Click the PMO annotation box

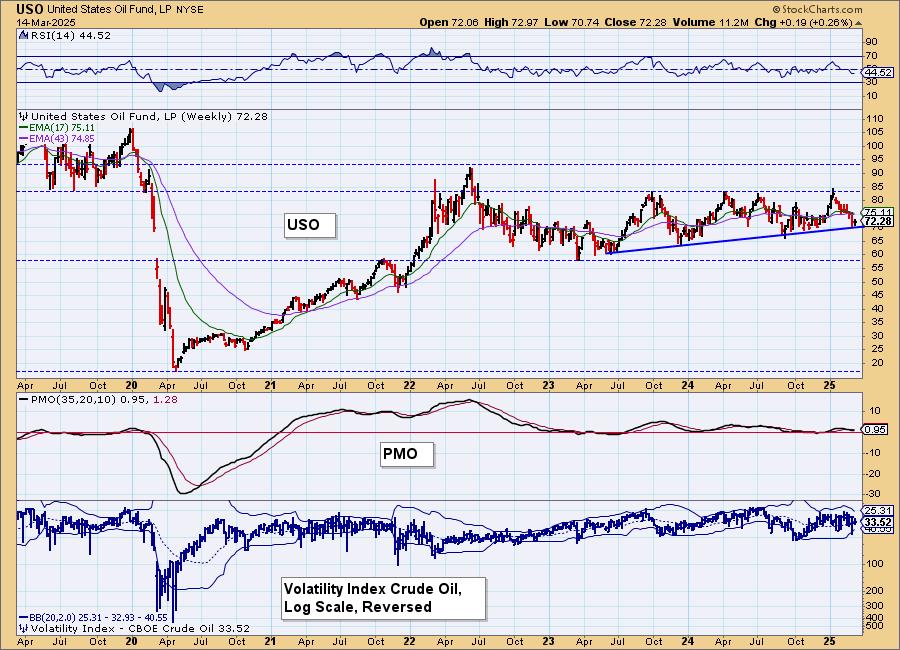[x=406, y=454]
